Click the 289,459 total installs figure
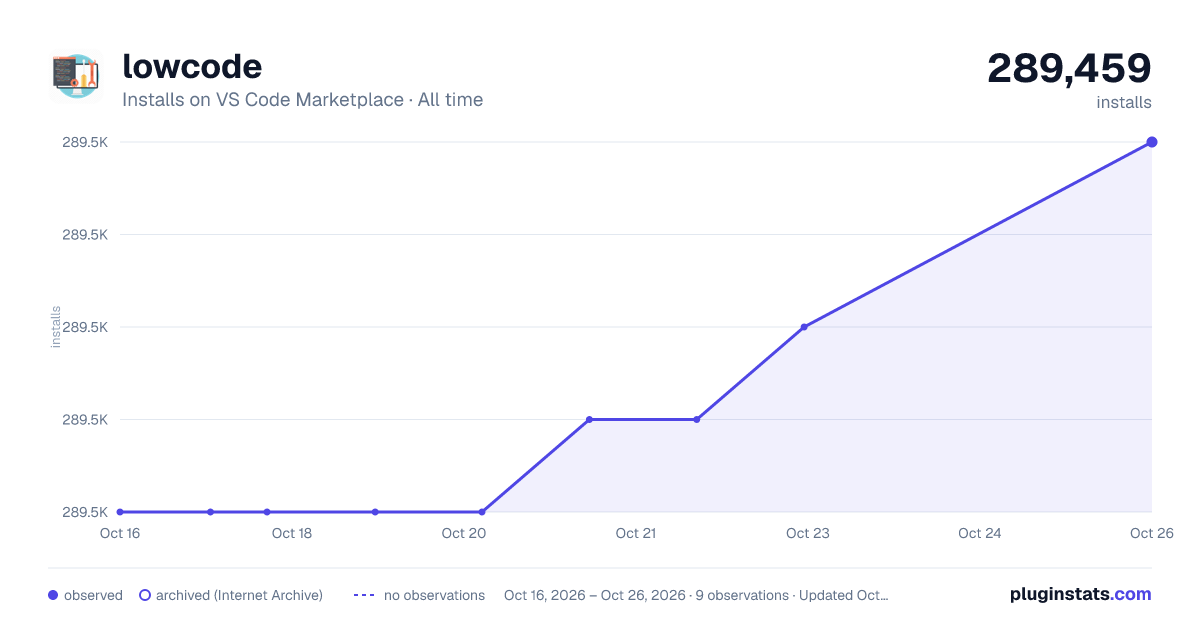Screen dimensions: 1200x630 coord(1069,68)
